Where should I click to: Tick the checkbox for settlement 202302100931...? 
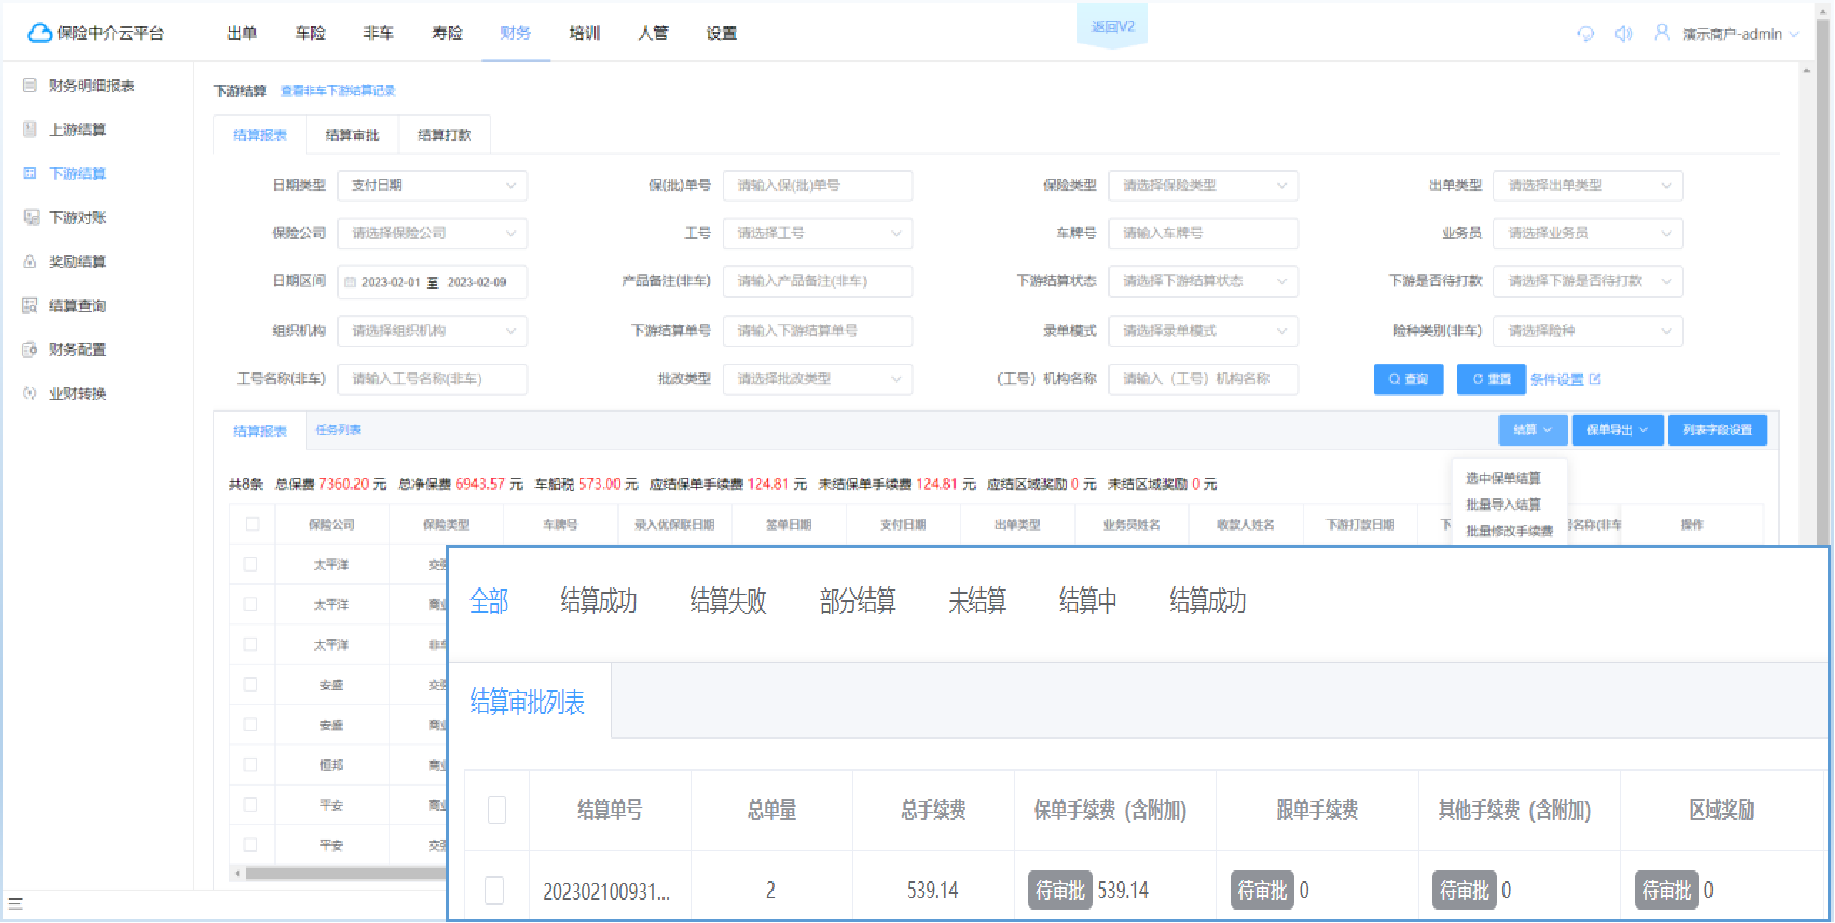click(x=494, y=889)
